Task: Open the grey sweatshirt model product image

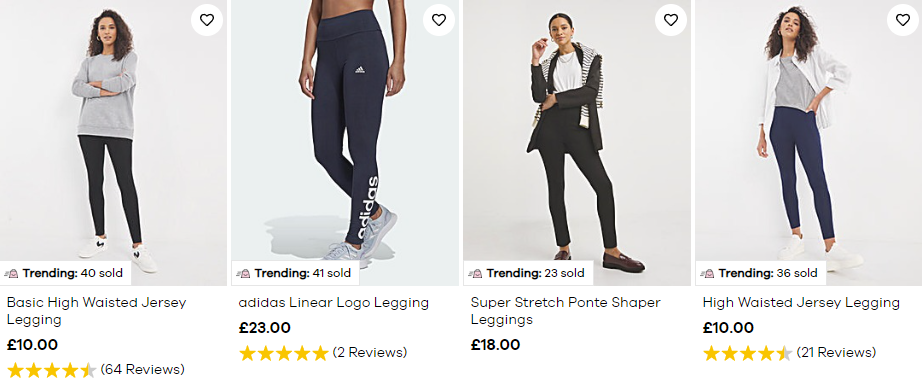Action: point(113,143)
